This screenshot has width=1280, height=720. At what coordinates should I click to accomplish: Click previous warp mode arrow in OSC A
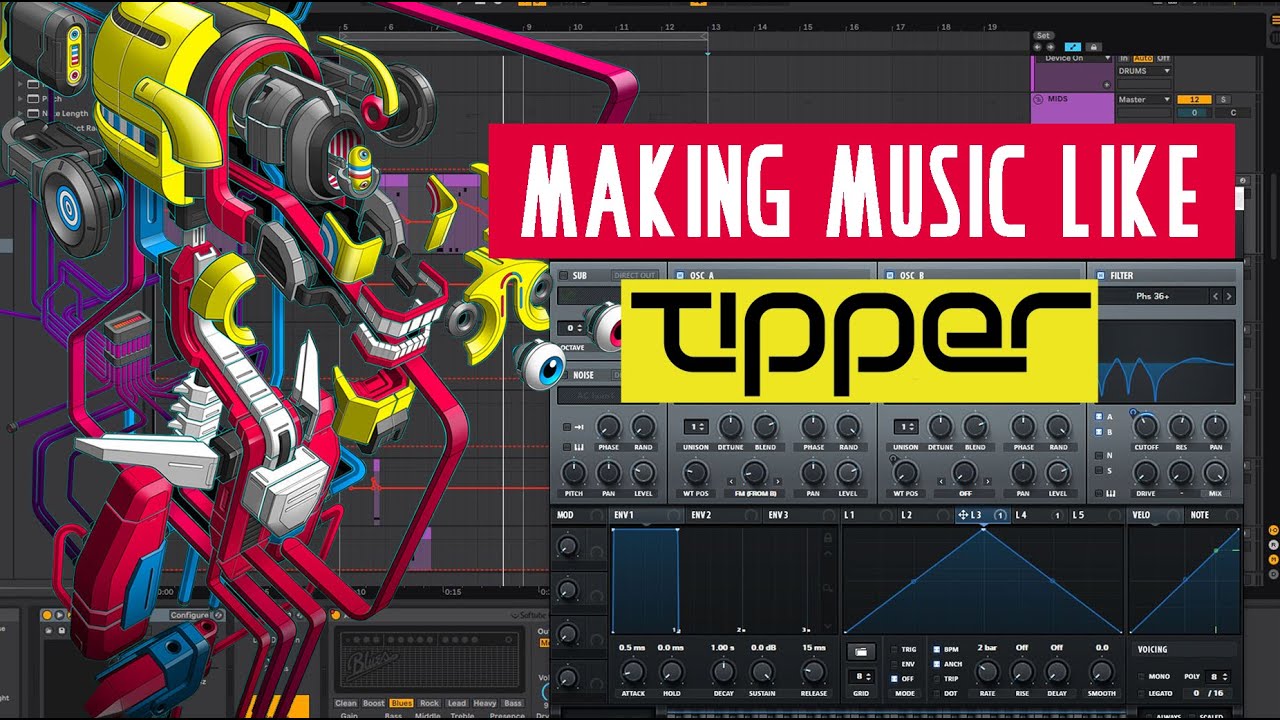click(x=732, y=481)
